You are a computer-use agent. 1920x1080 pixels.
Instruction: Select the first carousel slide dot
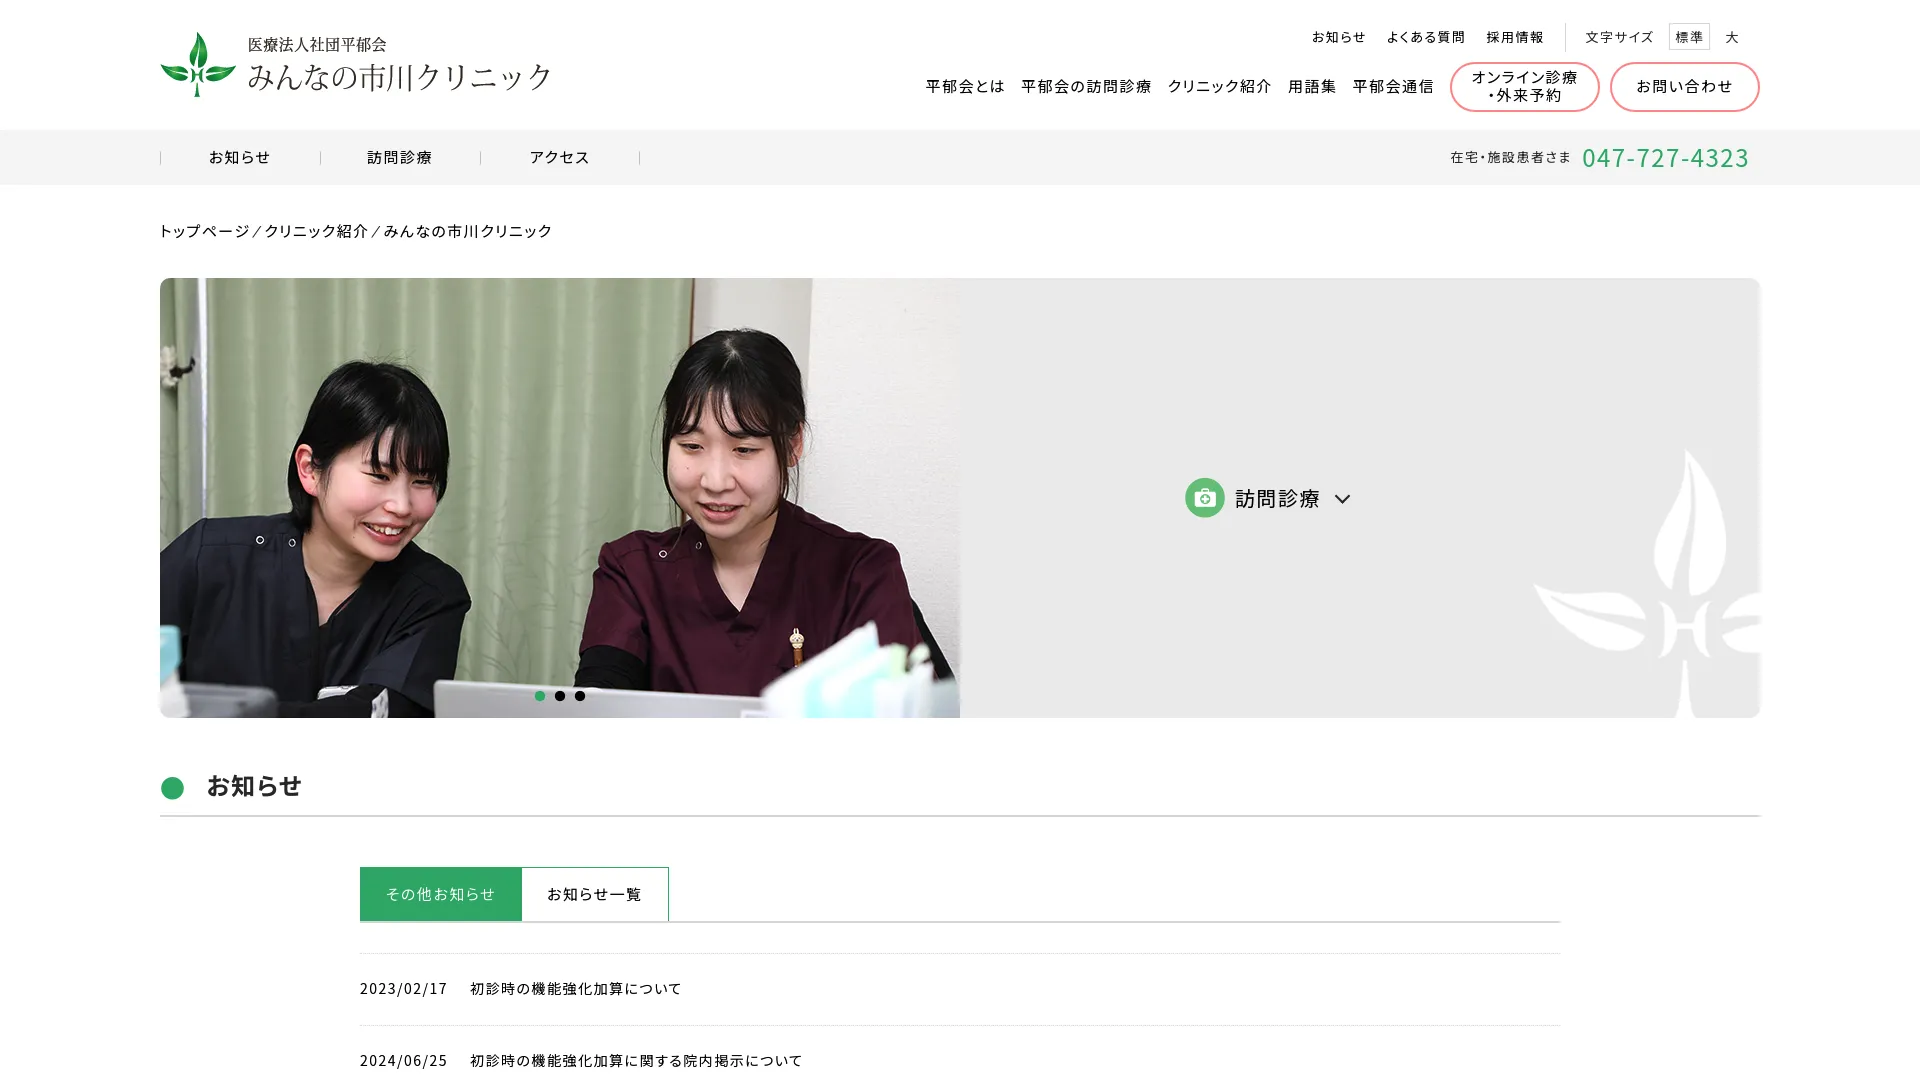[540, 696]
